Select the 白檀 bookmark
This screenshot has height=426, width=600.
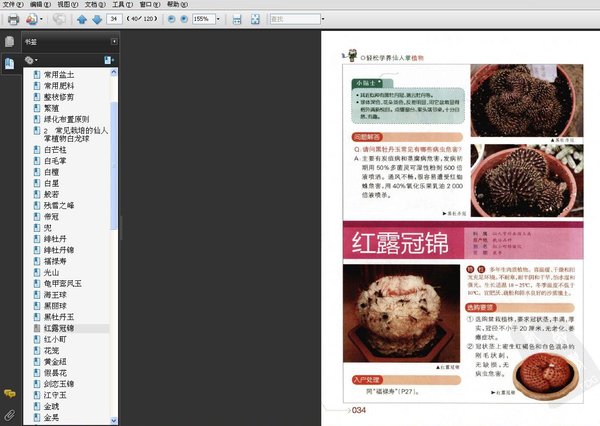[x=51, y=172]
